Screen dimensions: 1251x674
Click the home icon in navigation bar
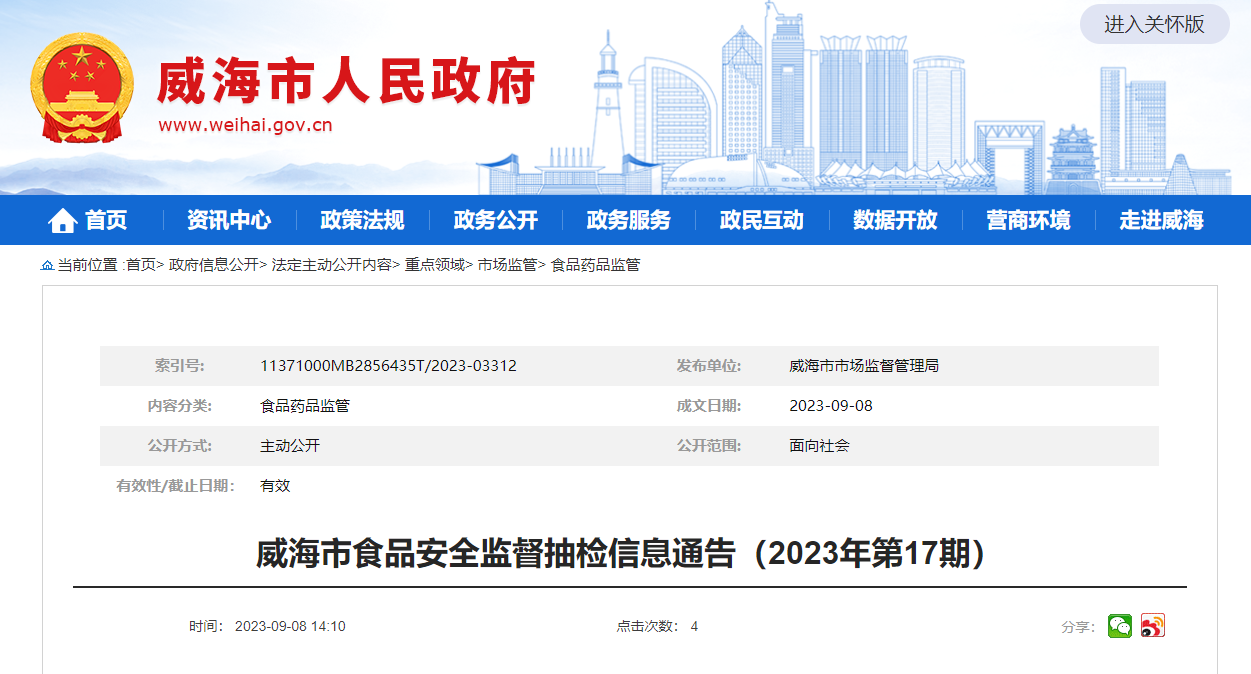click(63, 220)
